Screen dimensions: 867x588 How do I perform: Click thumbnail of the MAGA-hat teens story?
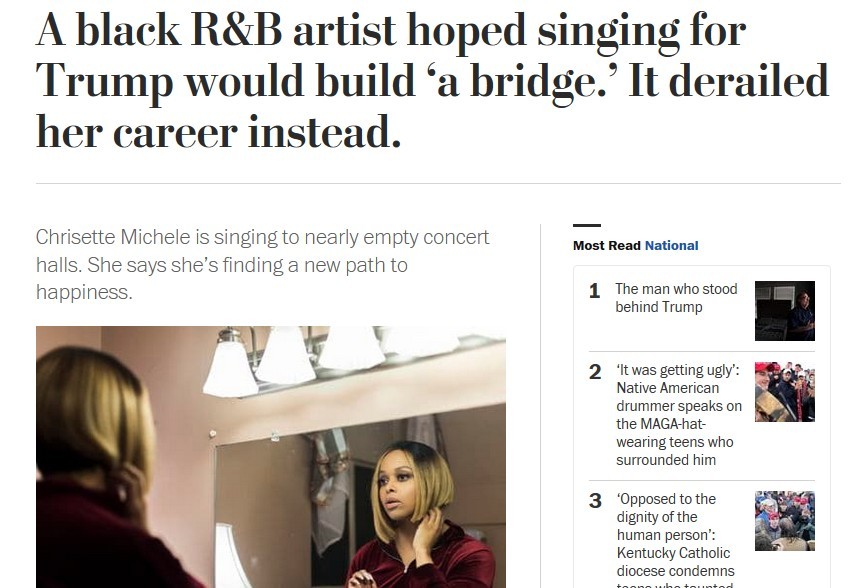click(x=784, y=391)
